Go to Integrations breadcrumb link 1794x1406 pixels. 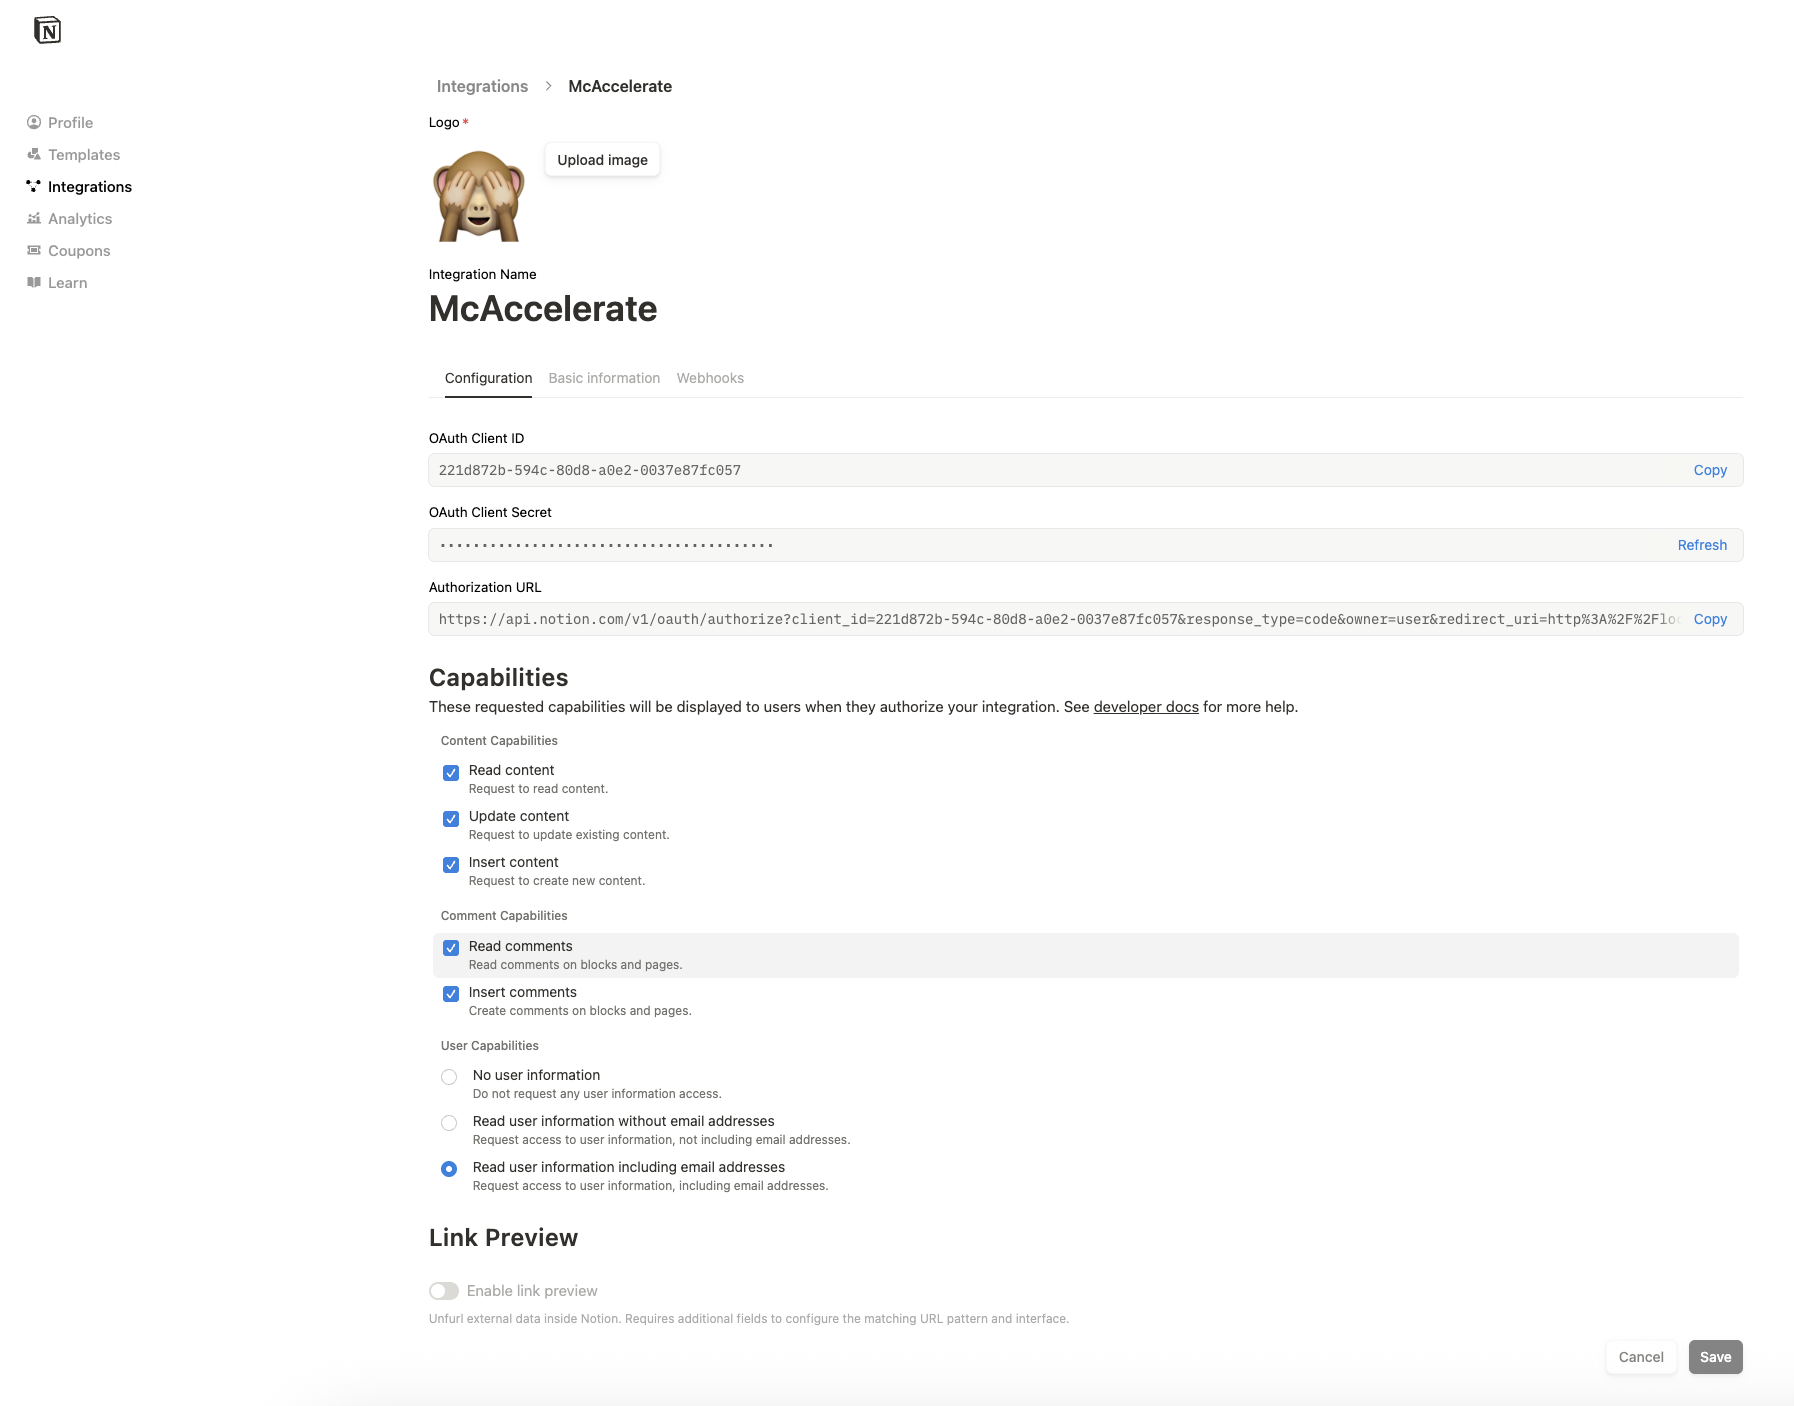pos(482,86)
